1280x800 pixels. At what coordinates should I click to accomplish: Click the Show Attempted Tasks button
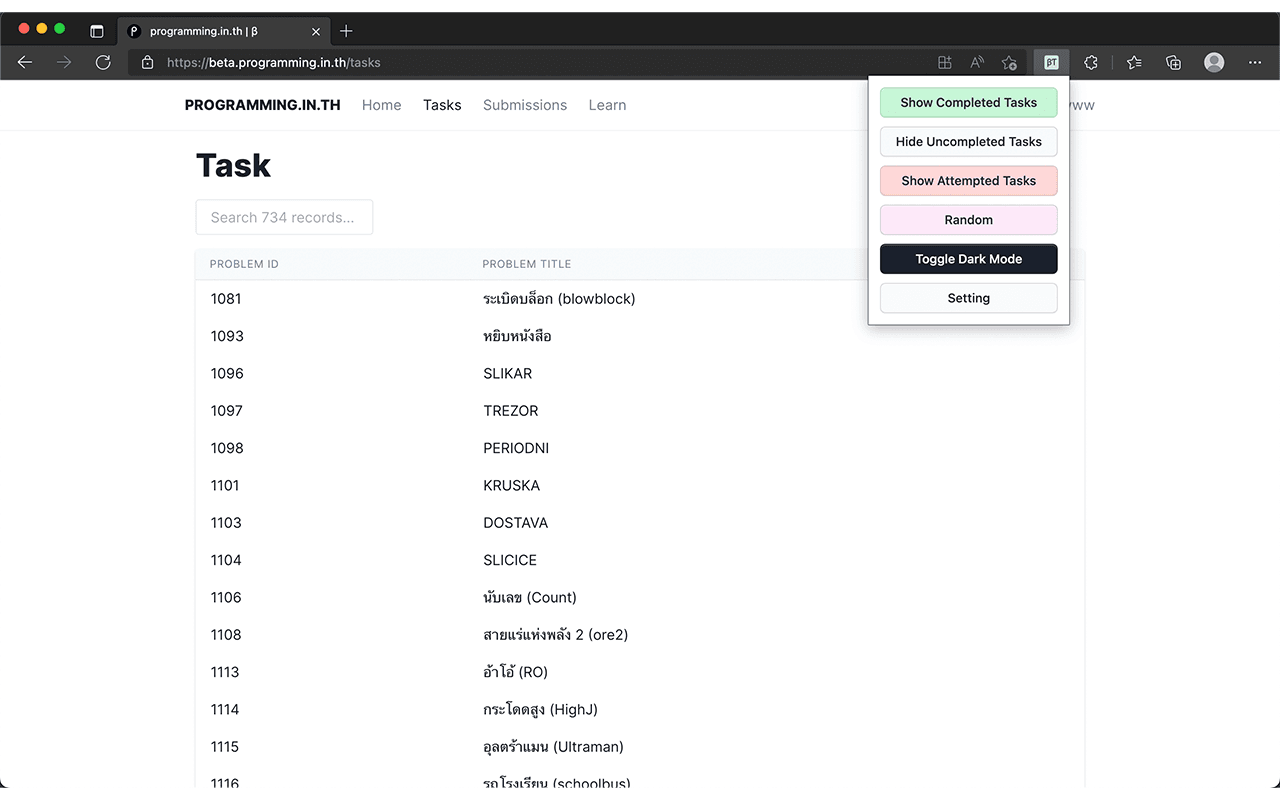(968, 180)
